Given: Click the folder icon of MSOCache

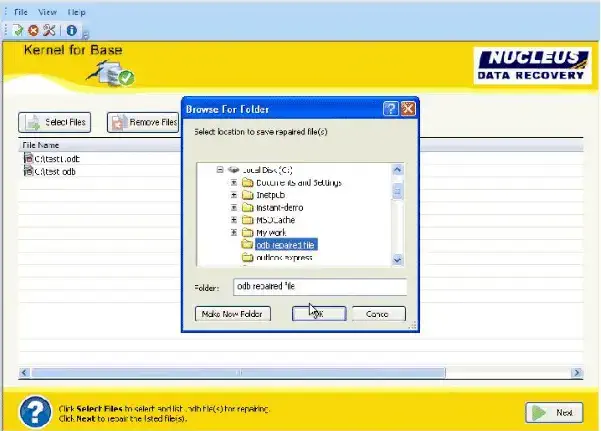Looking at the screenshot, I should [x=248, y=220].
